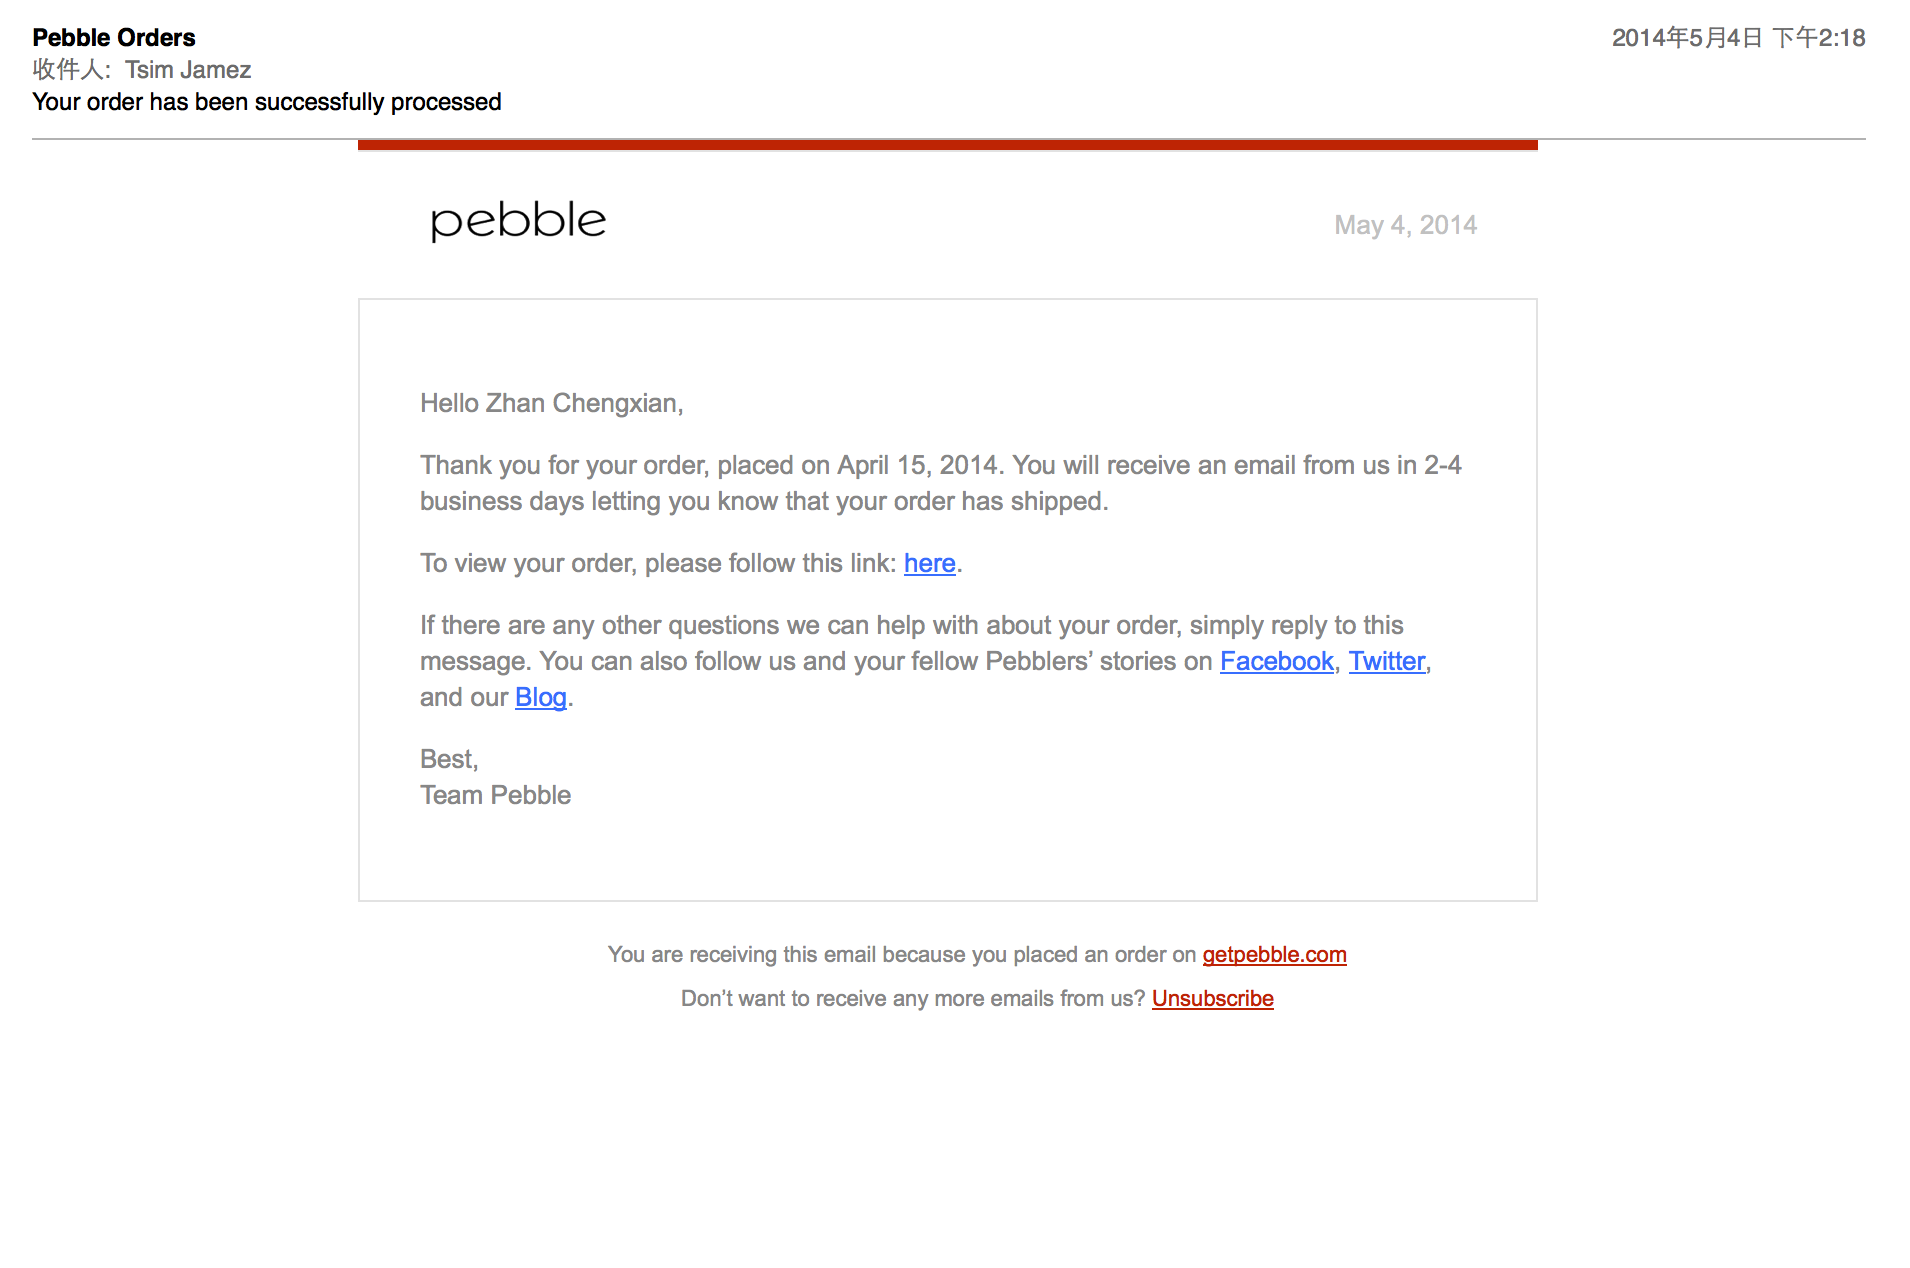Open the getpebble.com link
Image resolution: width=1910 pixels, height=1268 pixels.
coord(1274,954)
